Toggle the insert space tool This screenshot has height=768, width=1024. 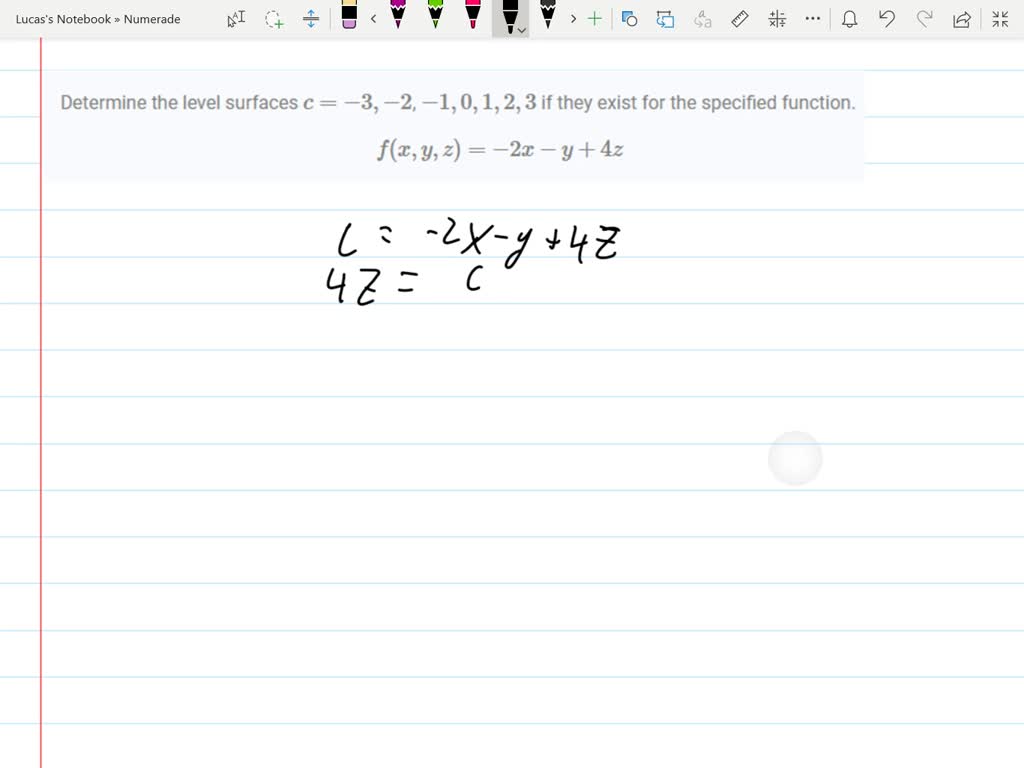click(312, 18)
